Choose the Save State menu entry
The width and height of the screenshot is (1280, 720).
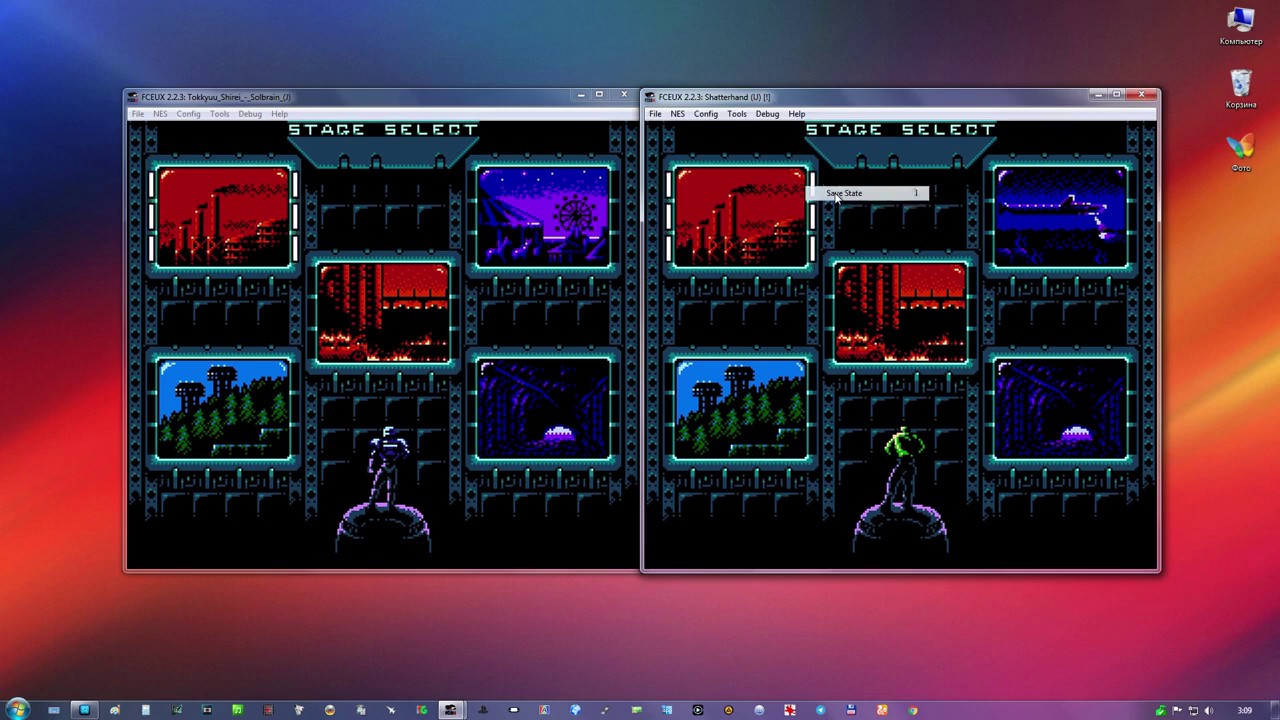pos(868,193)
